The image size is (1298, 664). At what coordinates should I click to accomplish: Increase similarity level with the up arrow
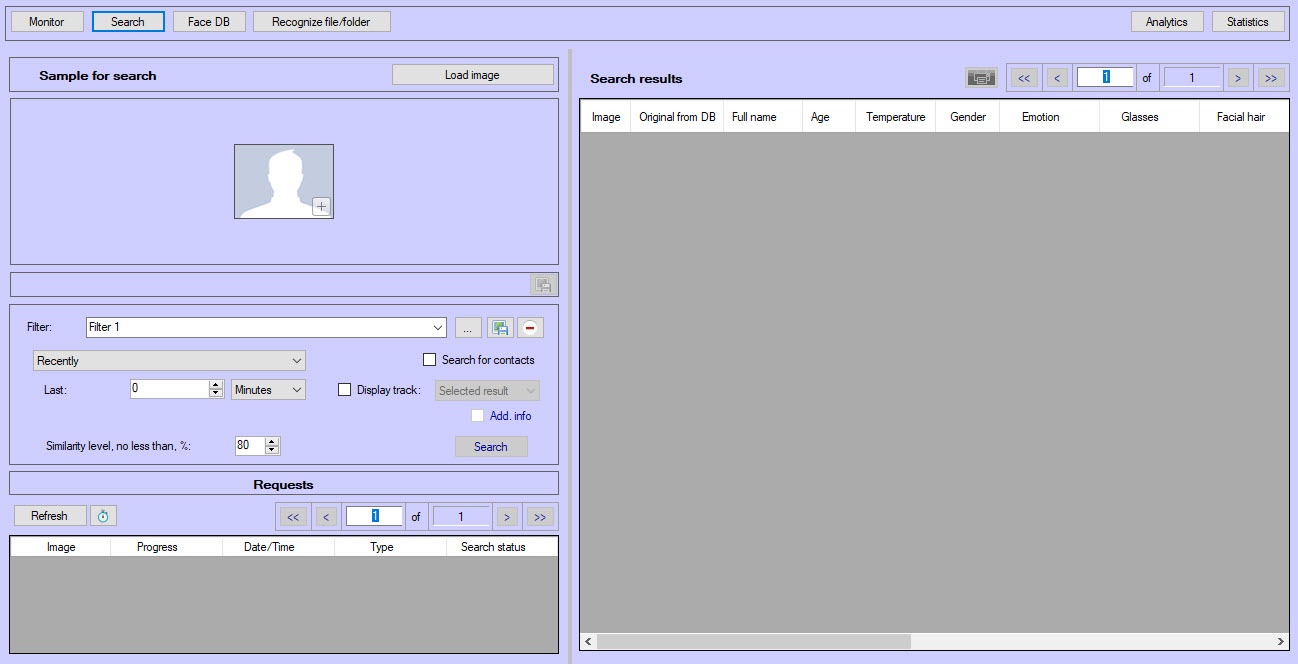[273, 441]
